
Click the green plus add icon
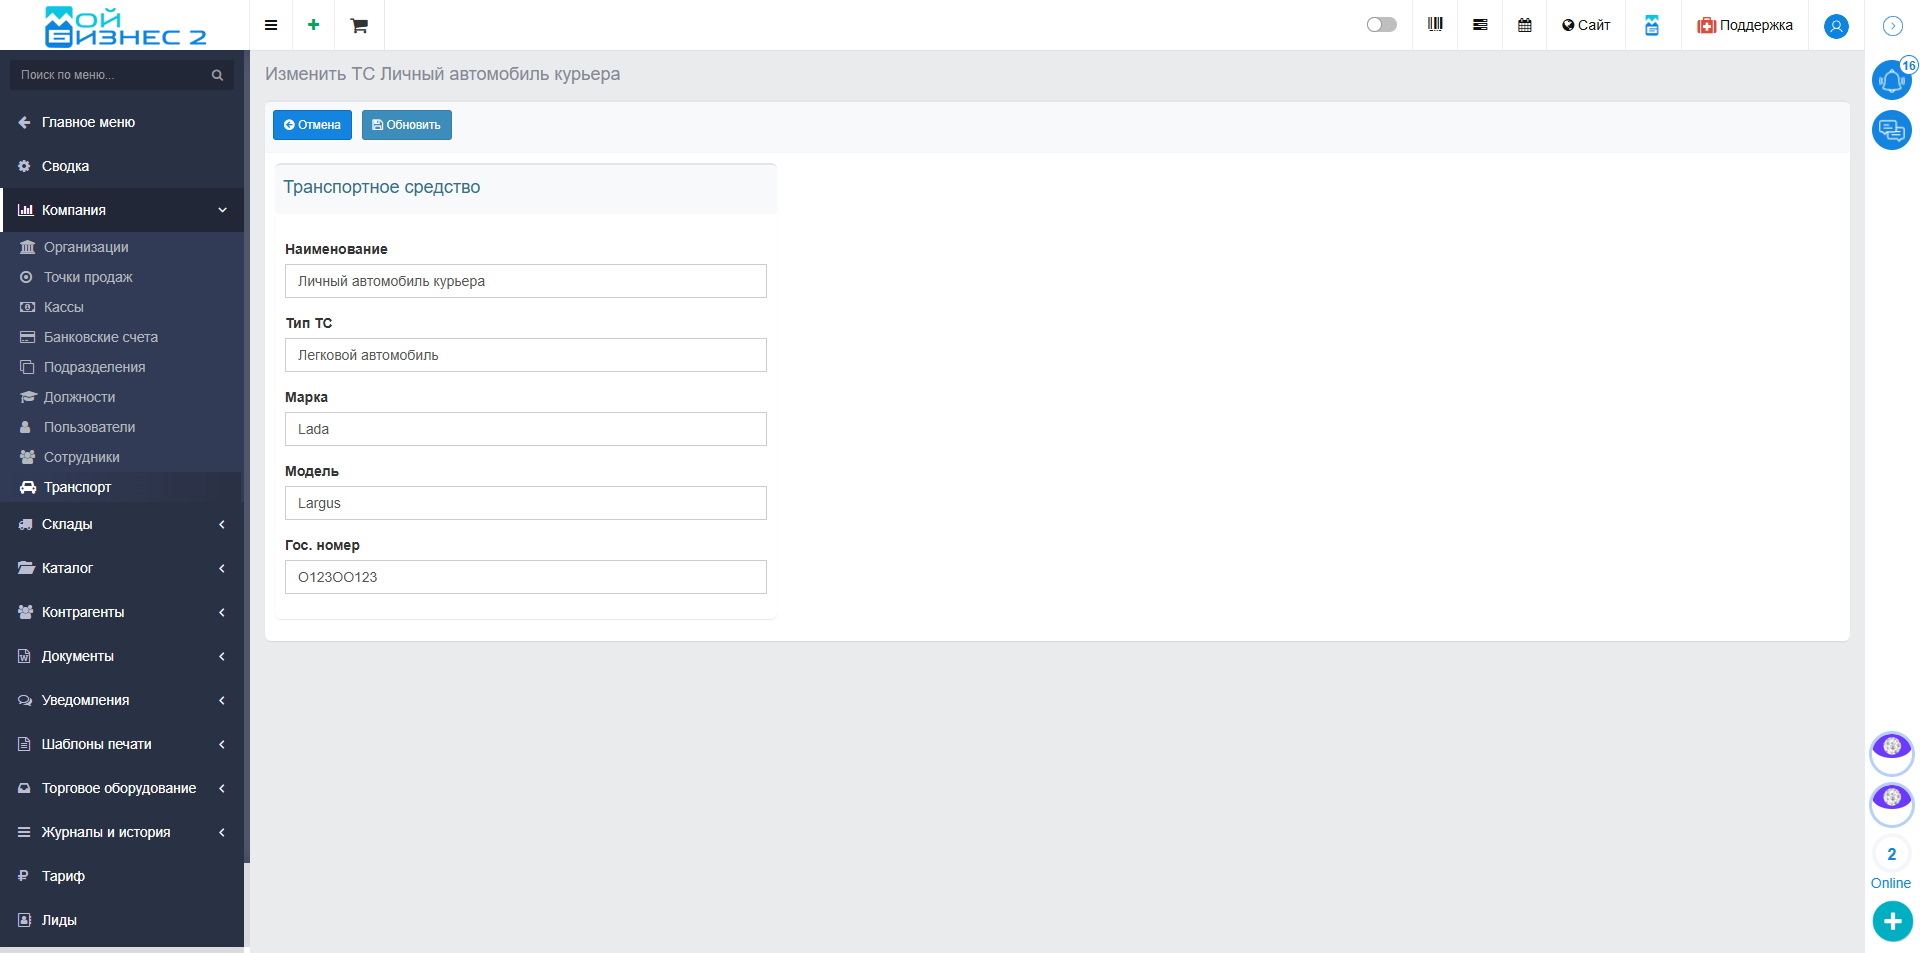pyautogui.click(x=313, y=25)
